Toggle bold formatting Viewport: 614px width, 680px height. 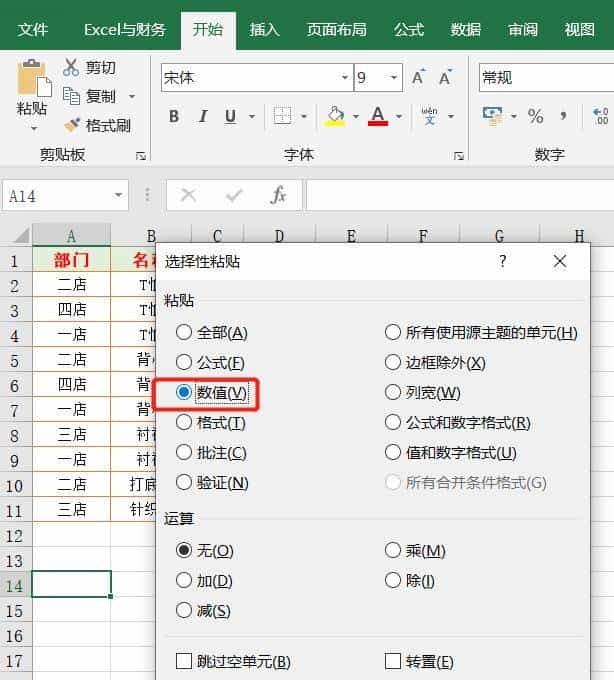174,116
